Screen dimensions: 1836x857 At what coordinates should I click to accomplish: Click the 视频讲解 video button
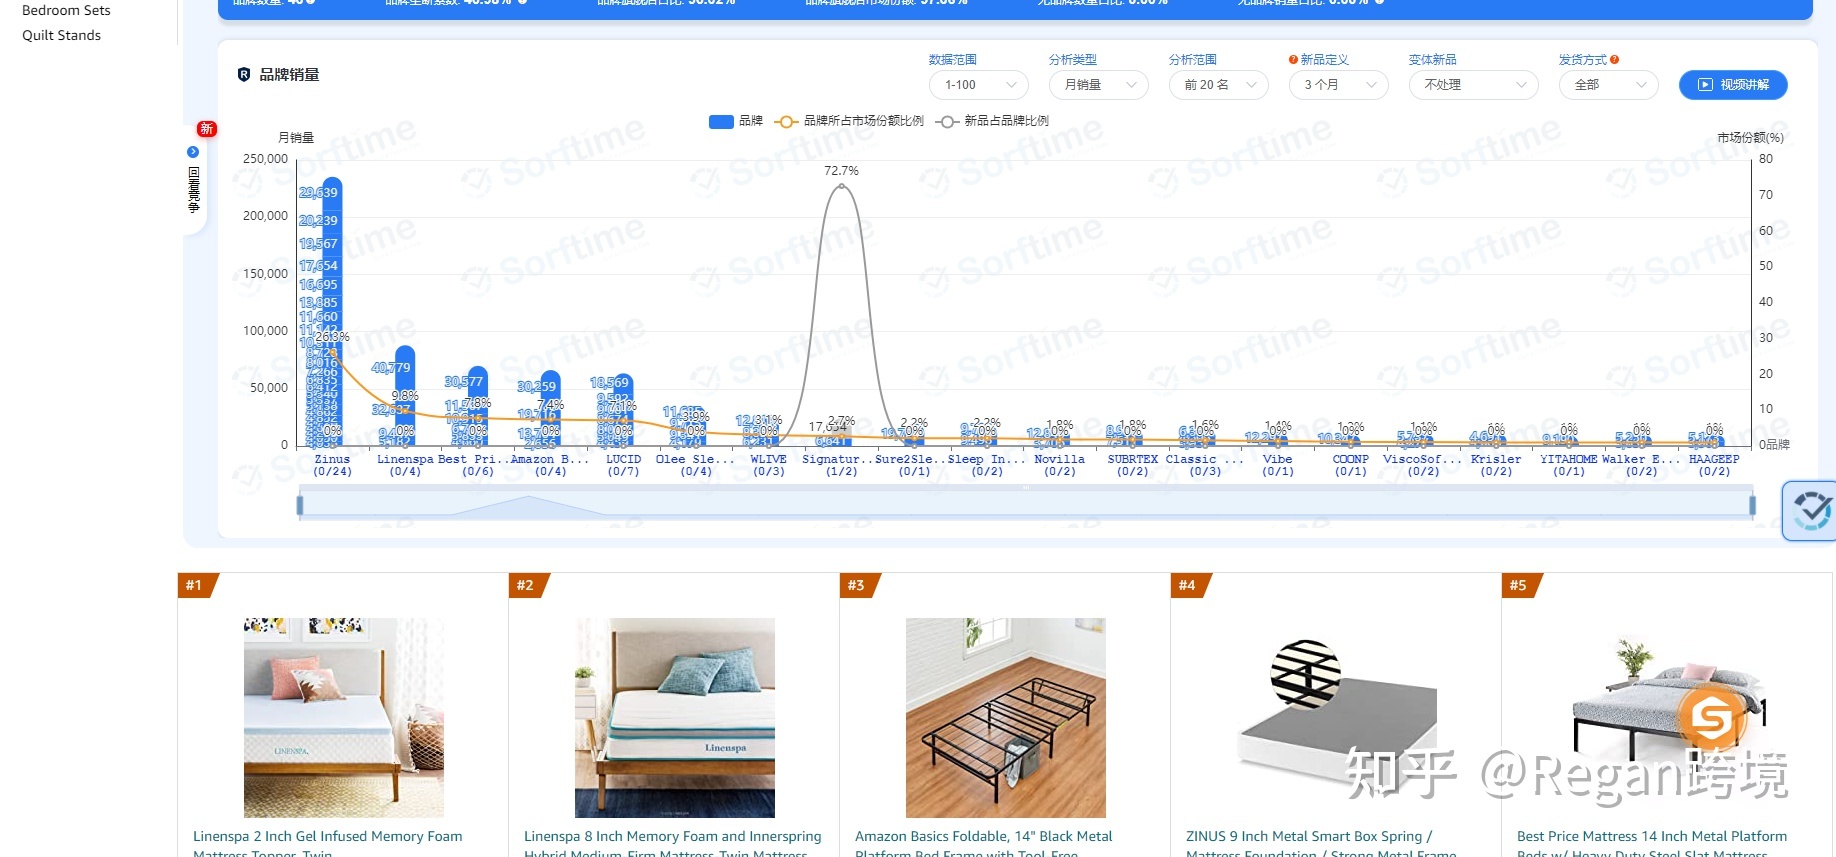coord(1733,85)
